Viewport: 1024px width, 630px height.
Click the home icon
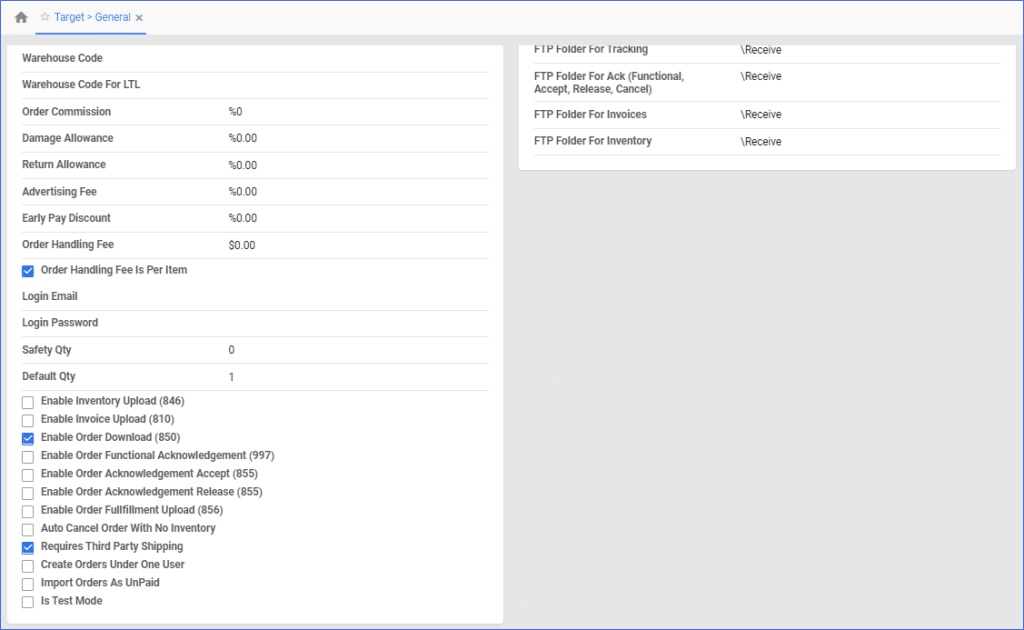click(x=21, y=17)
